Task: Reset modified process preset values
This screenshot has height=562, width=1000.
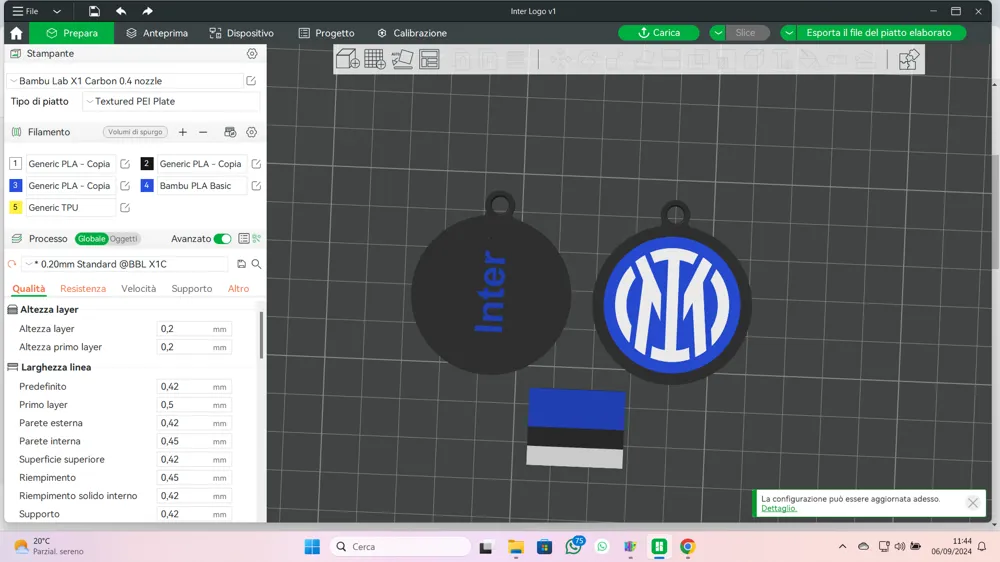Action: [x=12, y=264]
